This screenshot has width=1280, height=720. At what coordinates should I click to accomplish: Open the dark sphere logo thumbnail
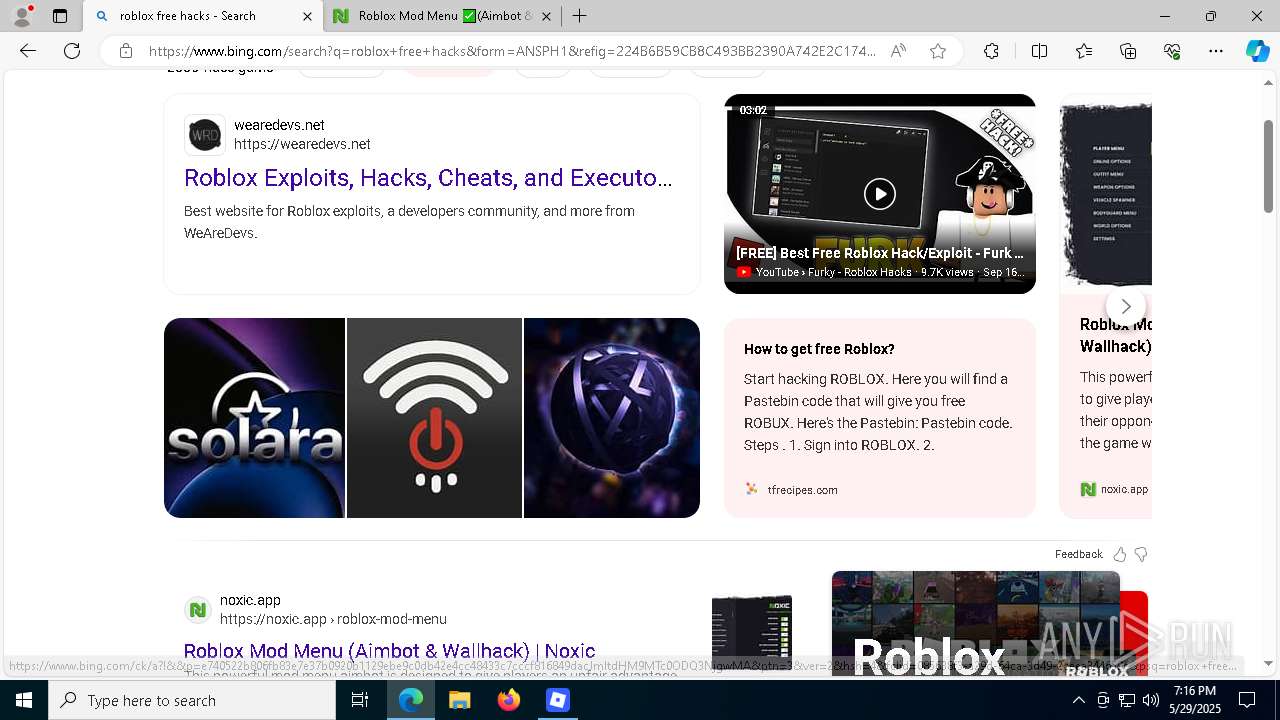612,418
